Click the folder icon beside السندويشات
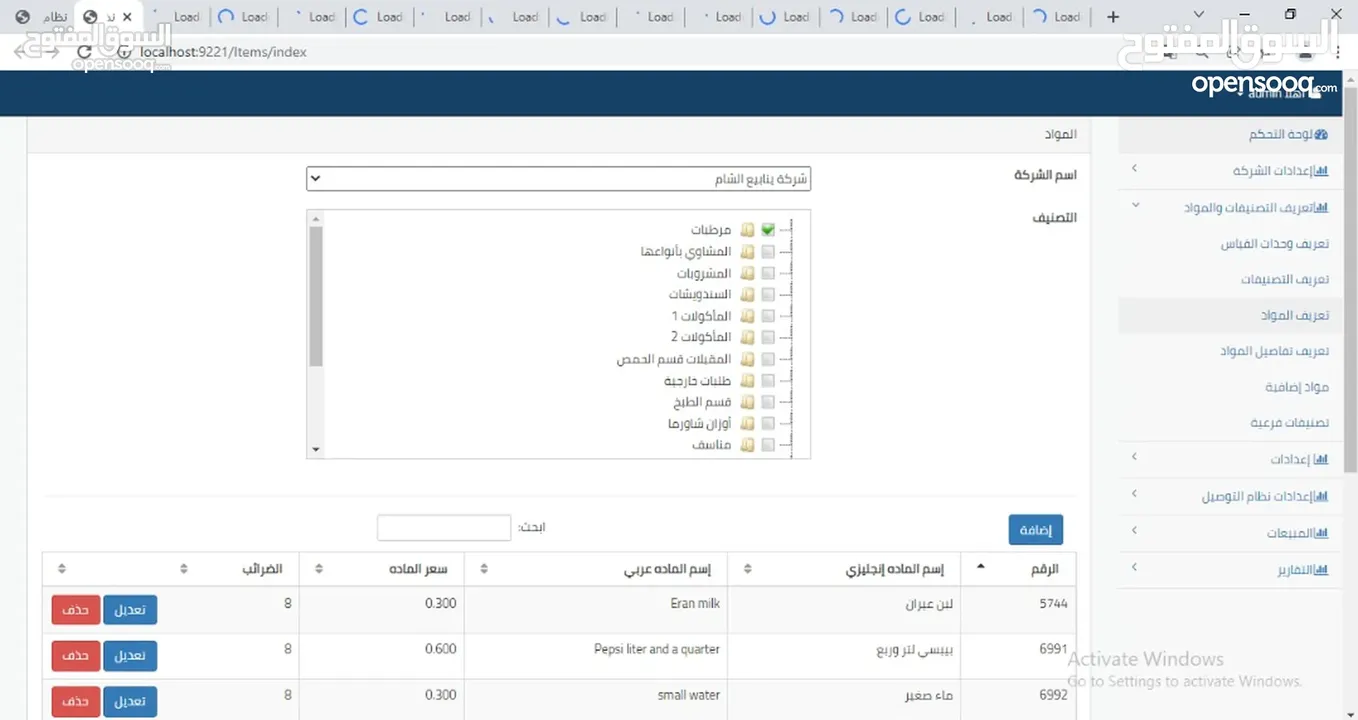This screenshot has width=1358, height=720. tap(747, 295)
